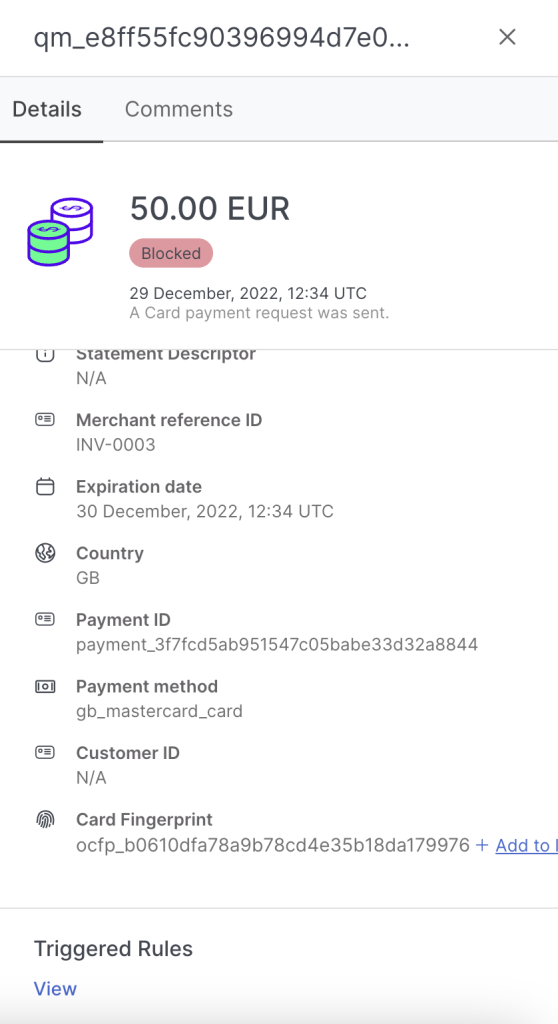Click the Blocked status badge
The height and width of the screenshot is (1024, 558).
[171, 253]
